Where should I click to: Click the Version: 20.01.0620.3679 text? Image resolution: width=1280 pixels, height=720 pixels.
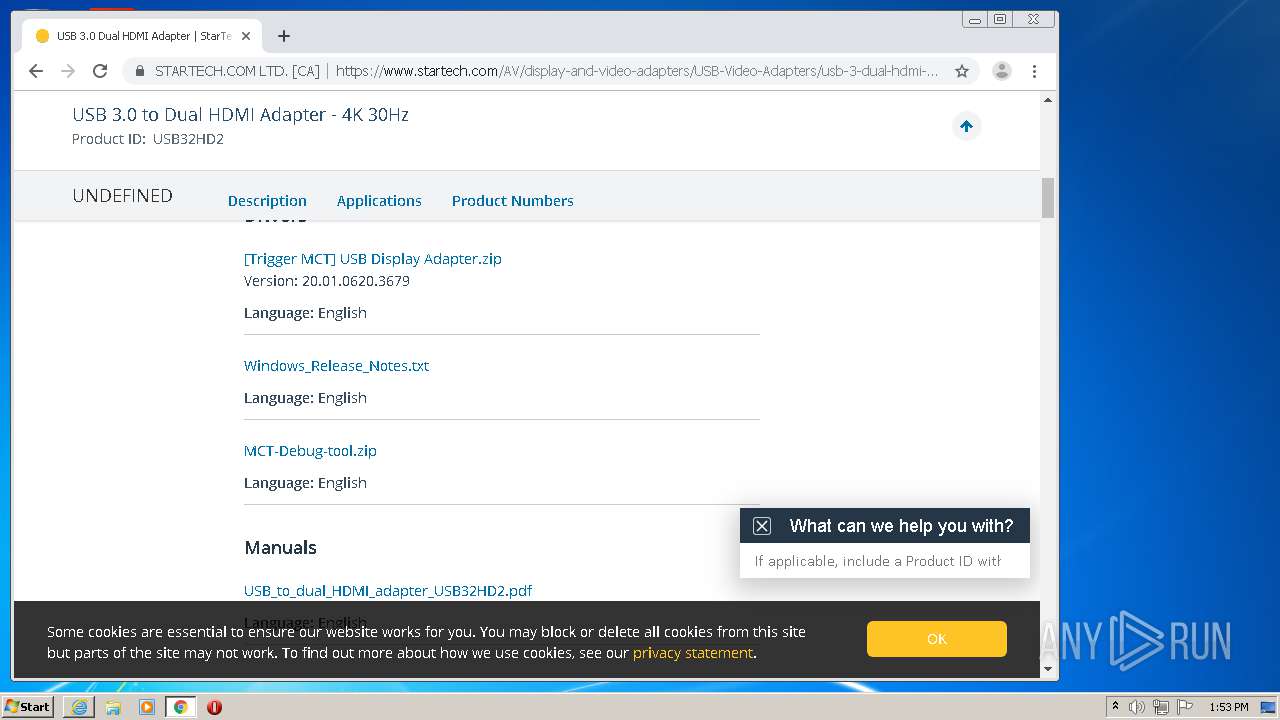[327, 281]
